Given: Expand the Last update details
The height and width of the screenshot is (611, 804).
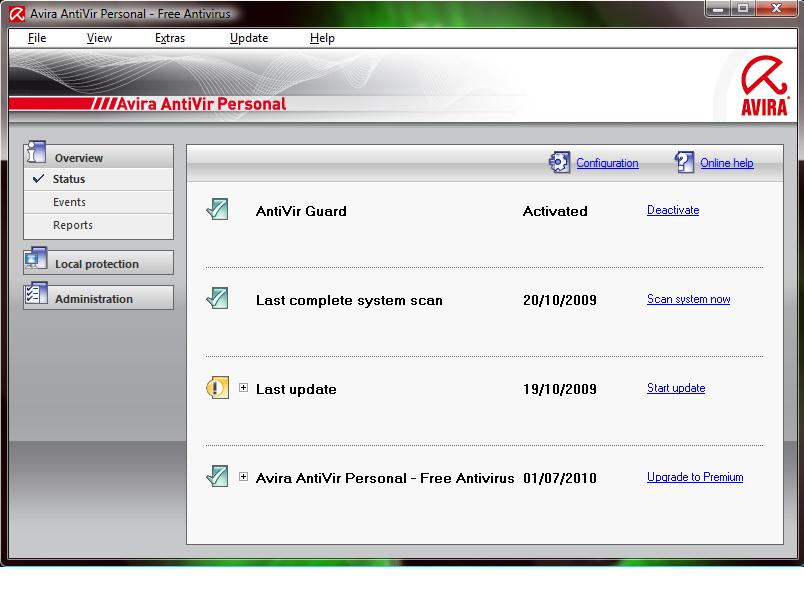Looking at the screenshot, I should click(244, 388).
